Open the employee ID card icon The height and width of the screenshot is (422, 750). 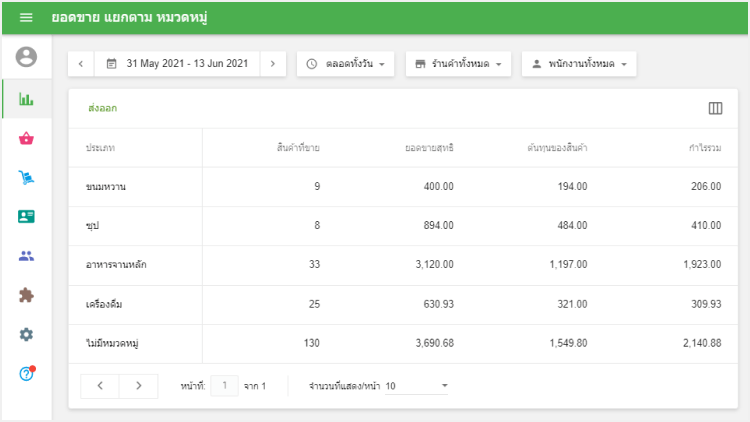tap(26, 216)
